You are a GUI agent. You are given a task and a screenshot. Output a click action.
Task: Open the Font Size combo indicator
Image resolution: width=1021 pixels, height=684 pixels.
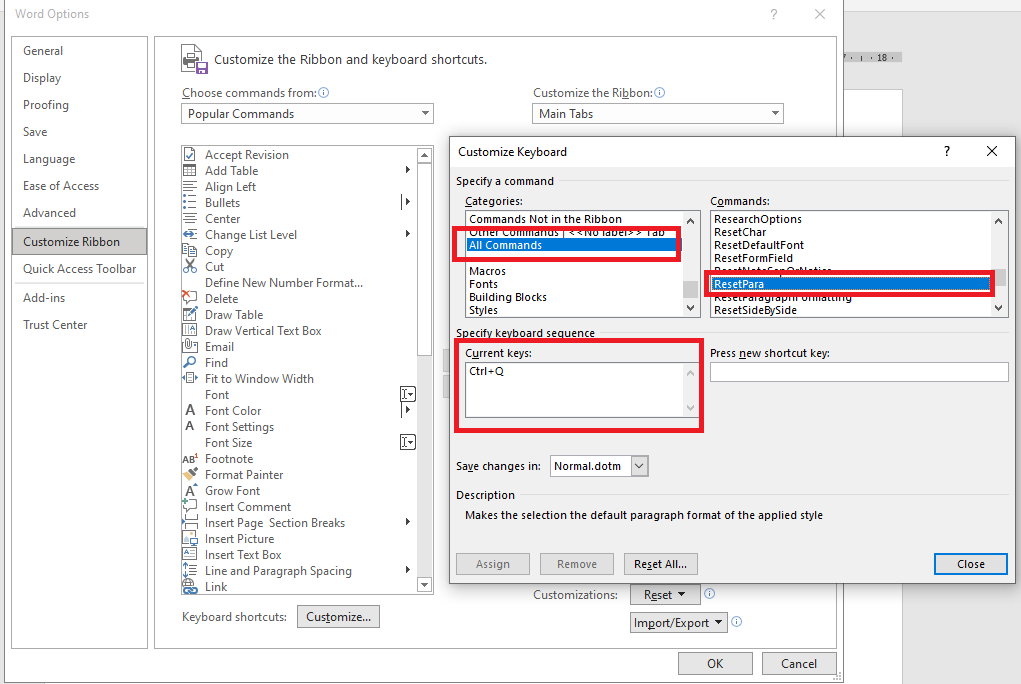408,442
